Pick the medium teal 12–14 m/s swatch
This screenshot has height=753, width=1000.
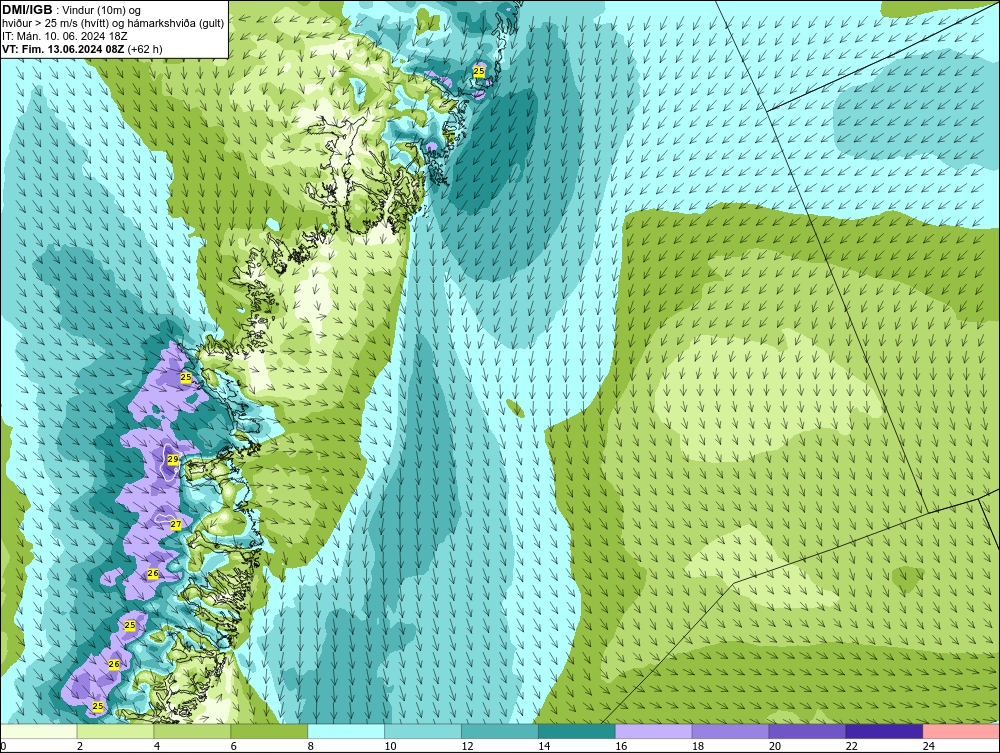499,731
